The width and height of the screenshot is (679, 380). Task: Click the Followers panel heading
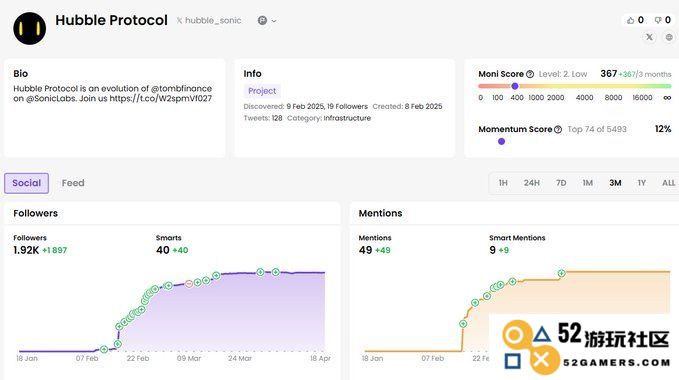click(36, 213)
